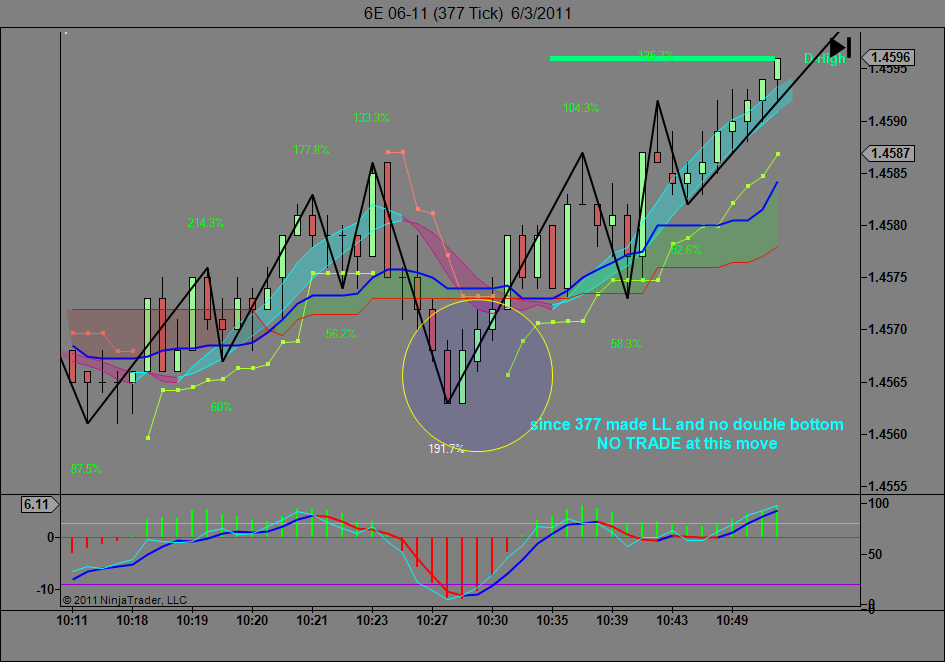This screenshot has height=662, width=945.
Task: Click the 1.4555 price axis label
Action: coord(887,487)
